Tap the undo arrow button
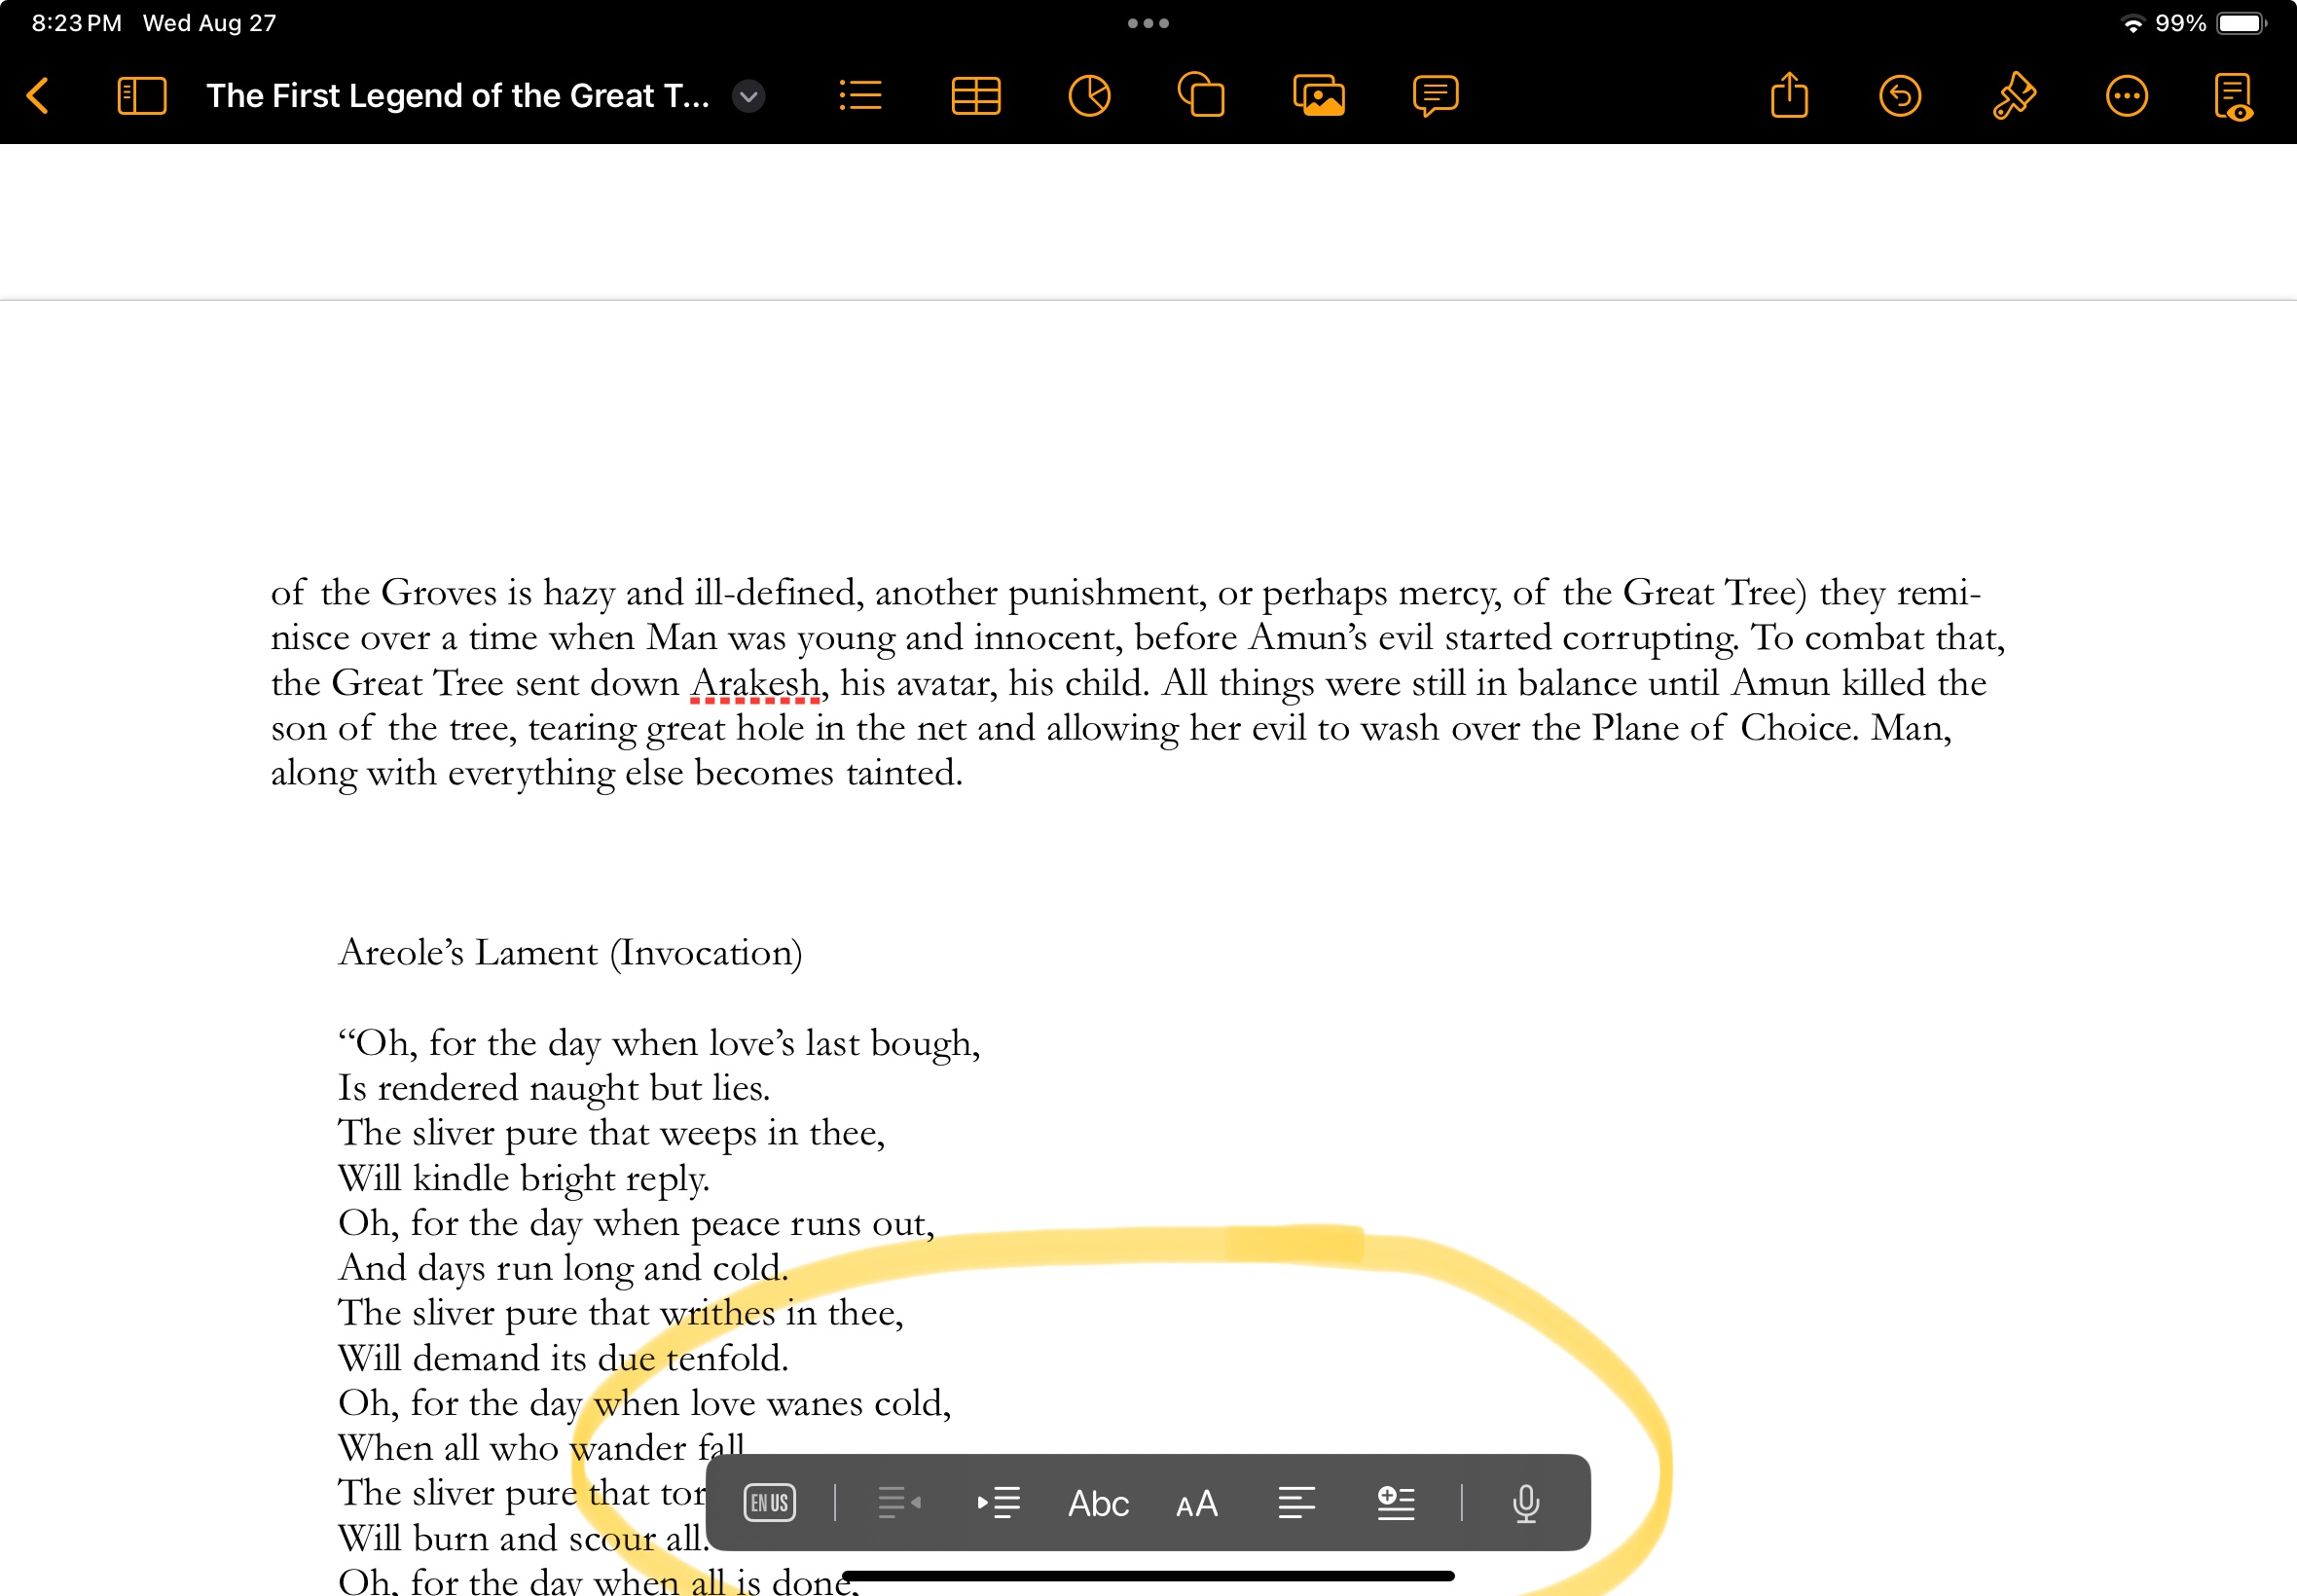Screen dimensions: 2297x1596 pyautogui.click(x=1899, y=96)
